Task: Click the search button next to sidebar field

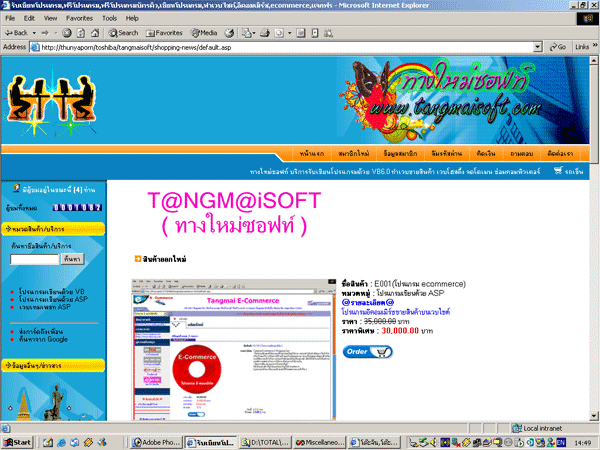Action: [72, 259]
